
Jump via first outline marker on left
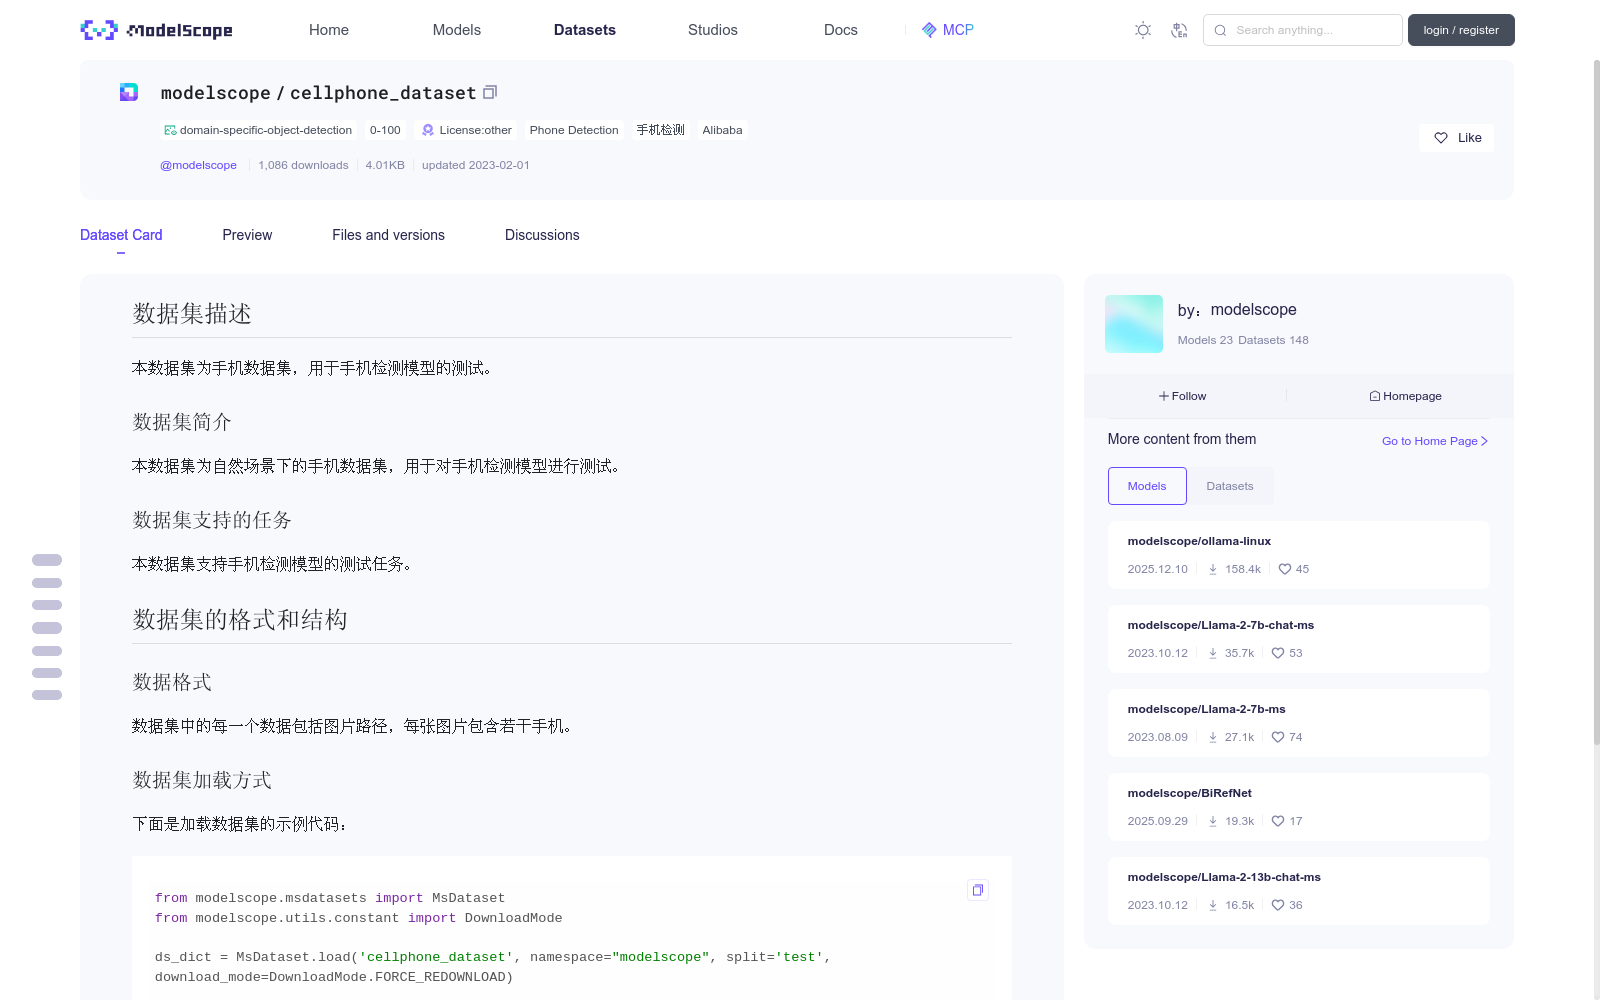tap(47, 560)
